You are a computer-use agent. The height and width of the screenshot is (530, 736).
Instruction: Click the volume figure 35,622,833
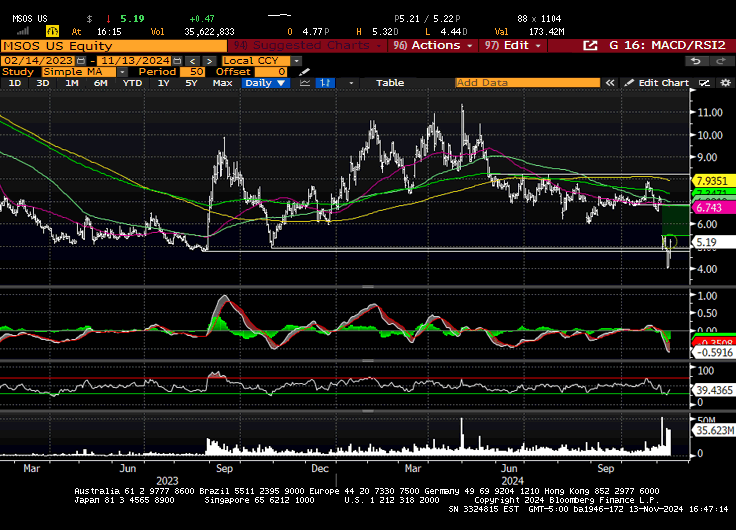(209, 32)
